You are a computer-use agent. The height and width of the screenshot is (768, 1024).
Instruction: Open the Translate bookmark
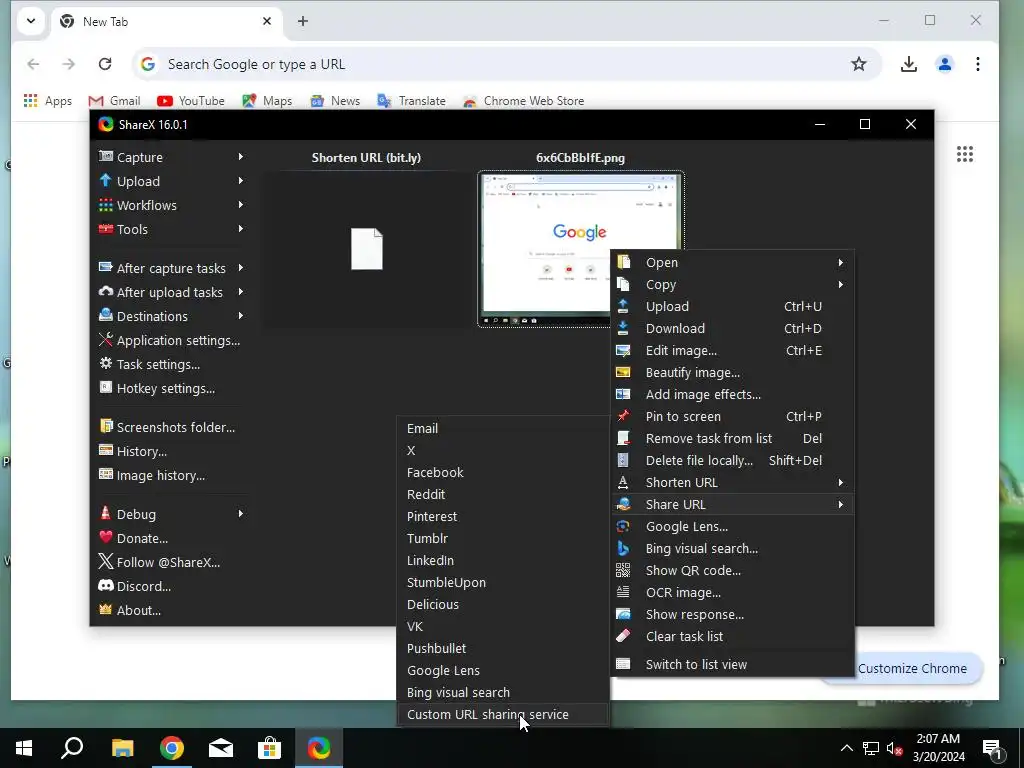411,101
